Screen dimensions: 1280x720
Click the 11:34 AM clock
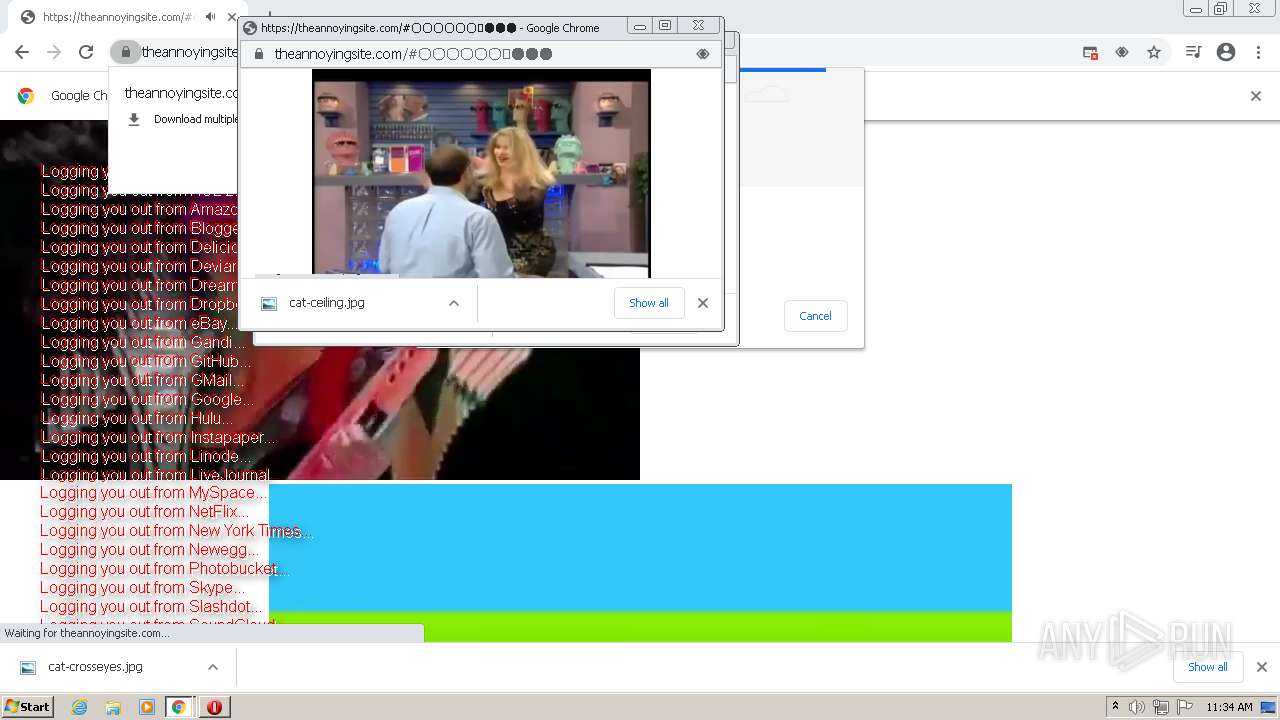1229,707
